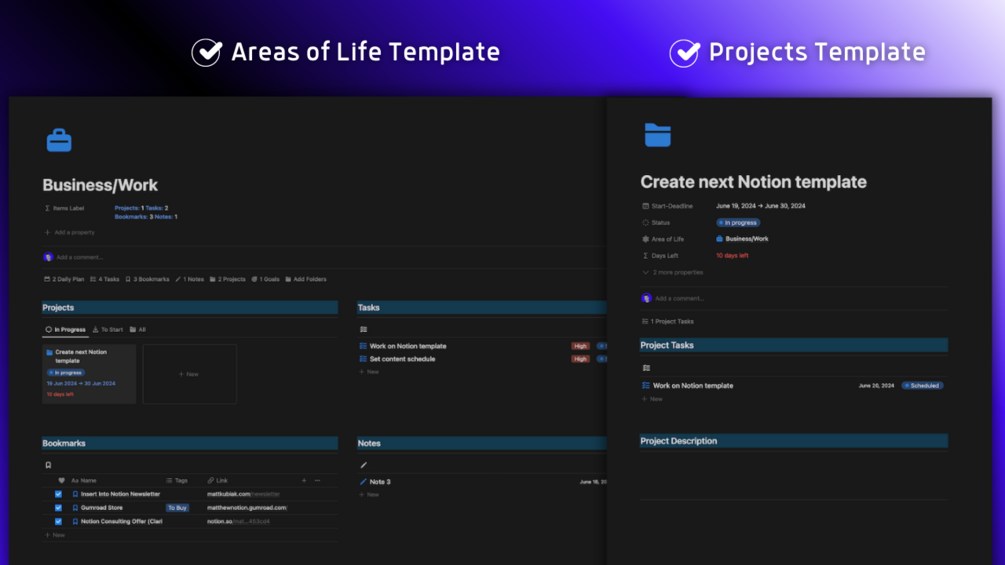Click the checkmark badge beside Areas of Life Template
1005x565 pixels.
(x=207, y=52)
